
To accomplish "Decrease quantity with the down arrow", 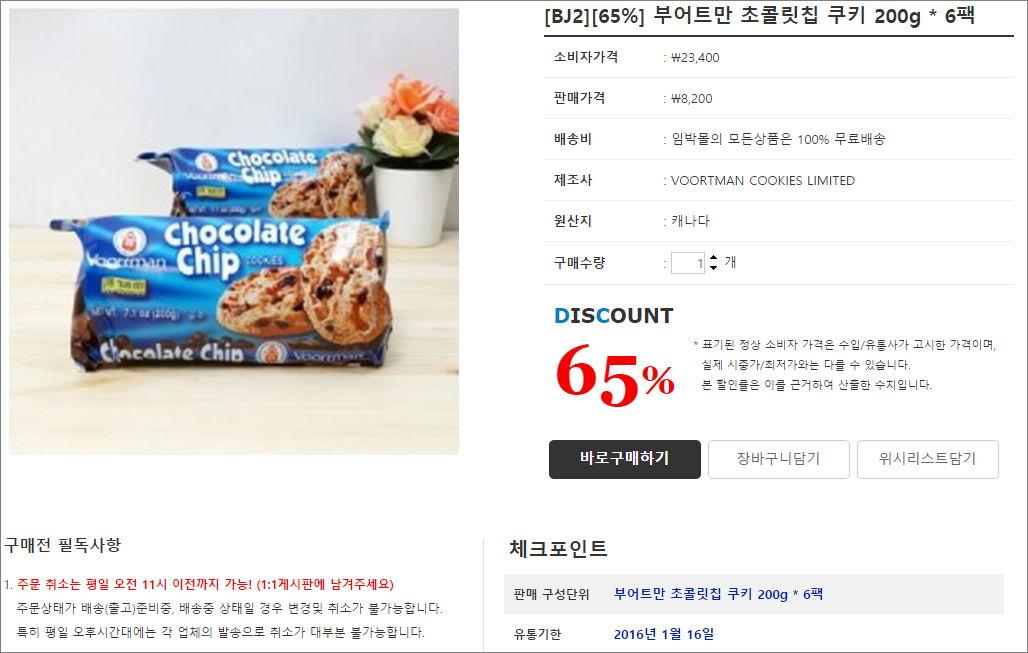I will (713, 267).
